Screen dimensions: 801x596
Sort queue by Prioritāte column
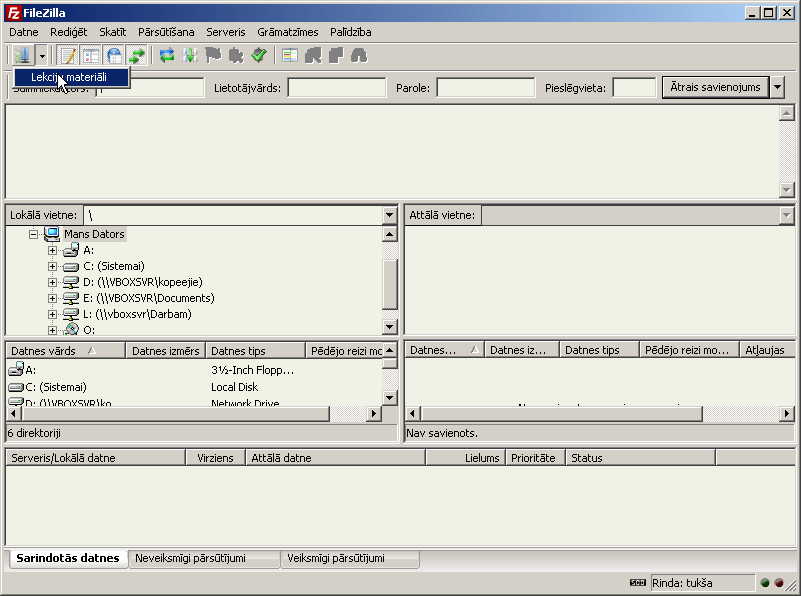[535, 458]
